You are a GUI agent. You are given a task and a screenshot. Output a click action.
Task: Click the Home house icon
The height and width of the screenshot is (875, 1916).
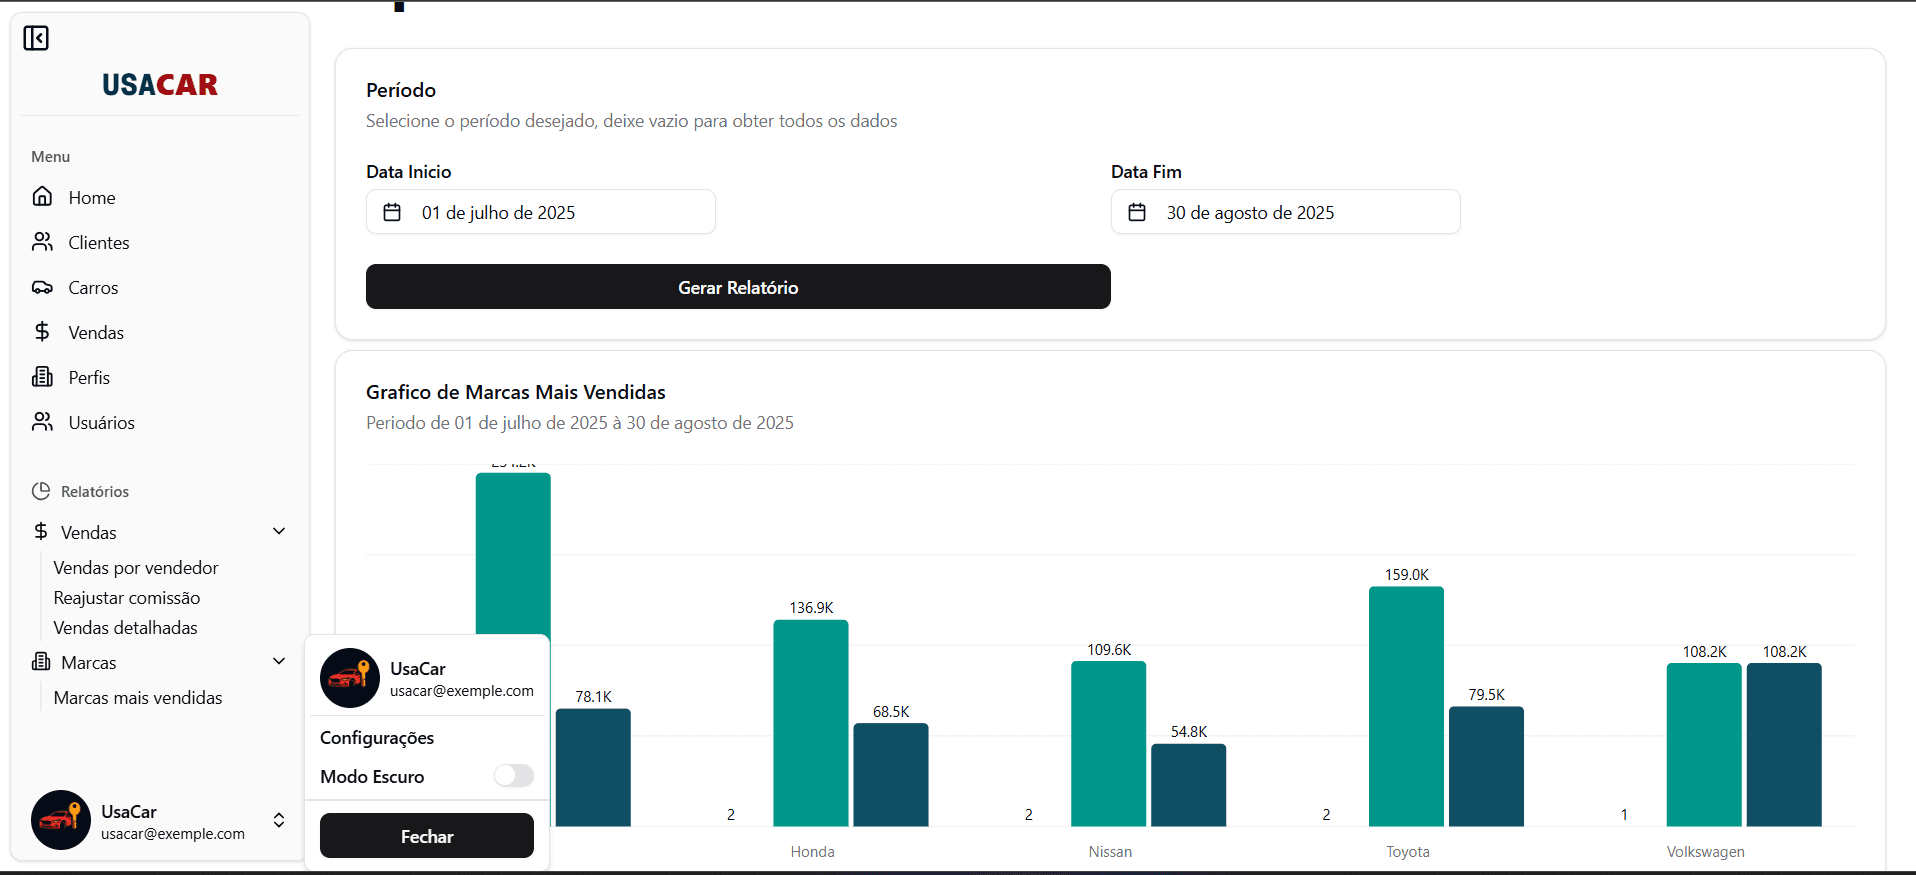click(x=42, y=197)
